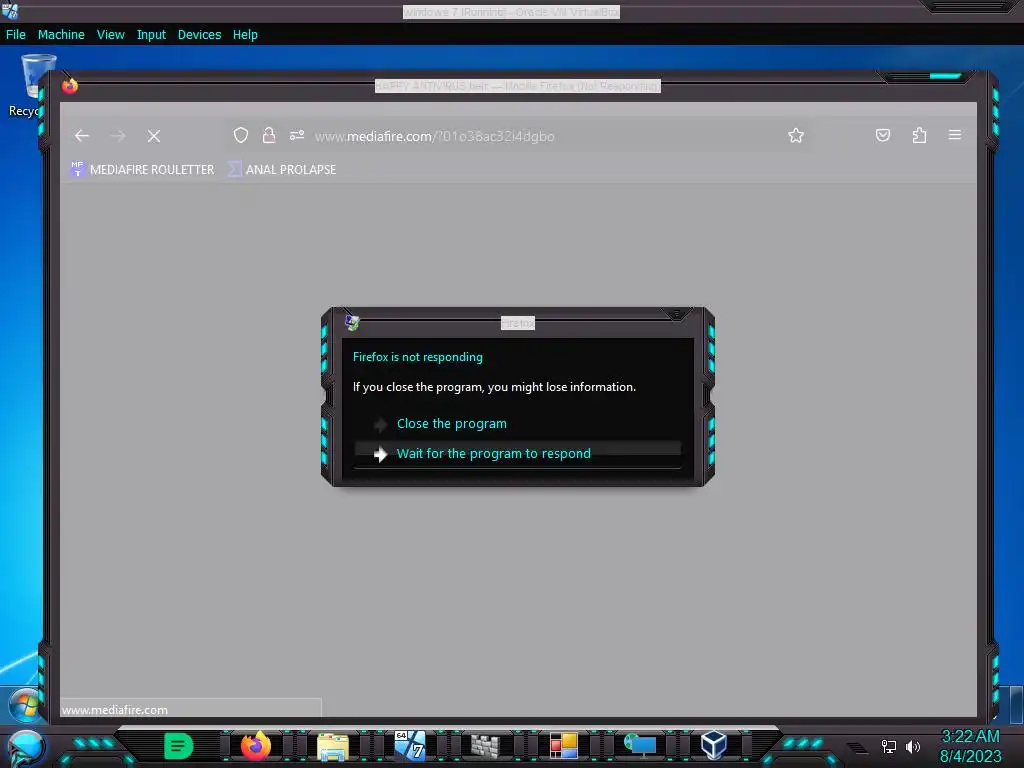Open the 64-bit Windows 7 taskbar icon

coord(410,745)
